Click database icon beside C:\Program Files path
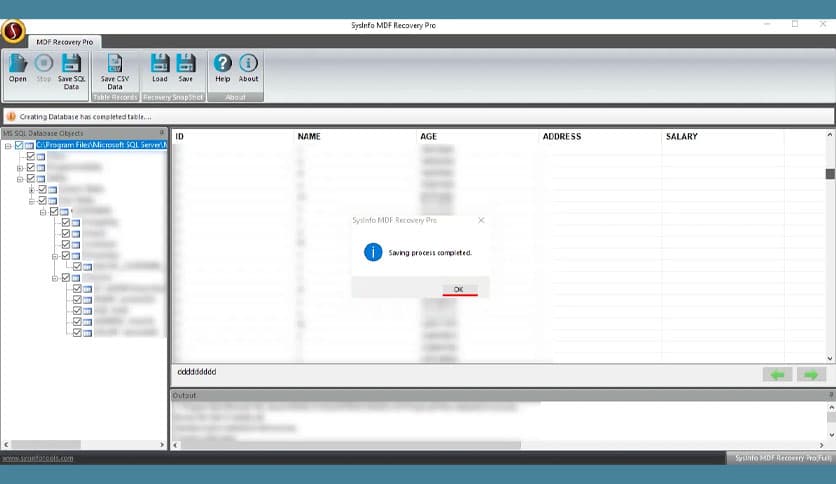836x484 pixels. click(x=29, y=146)
